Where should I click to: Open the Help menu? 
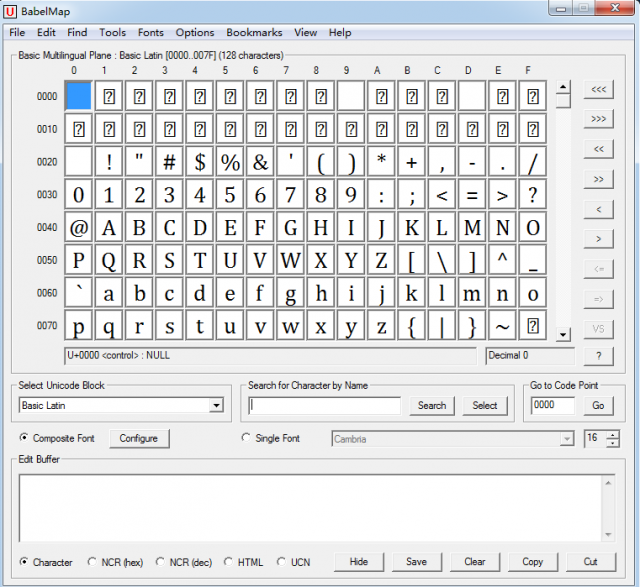(340, 33)
